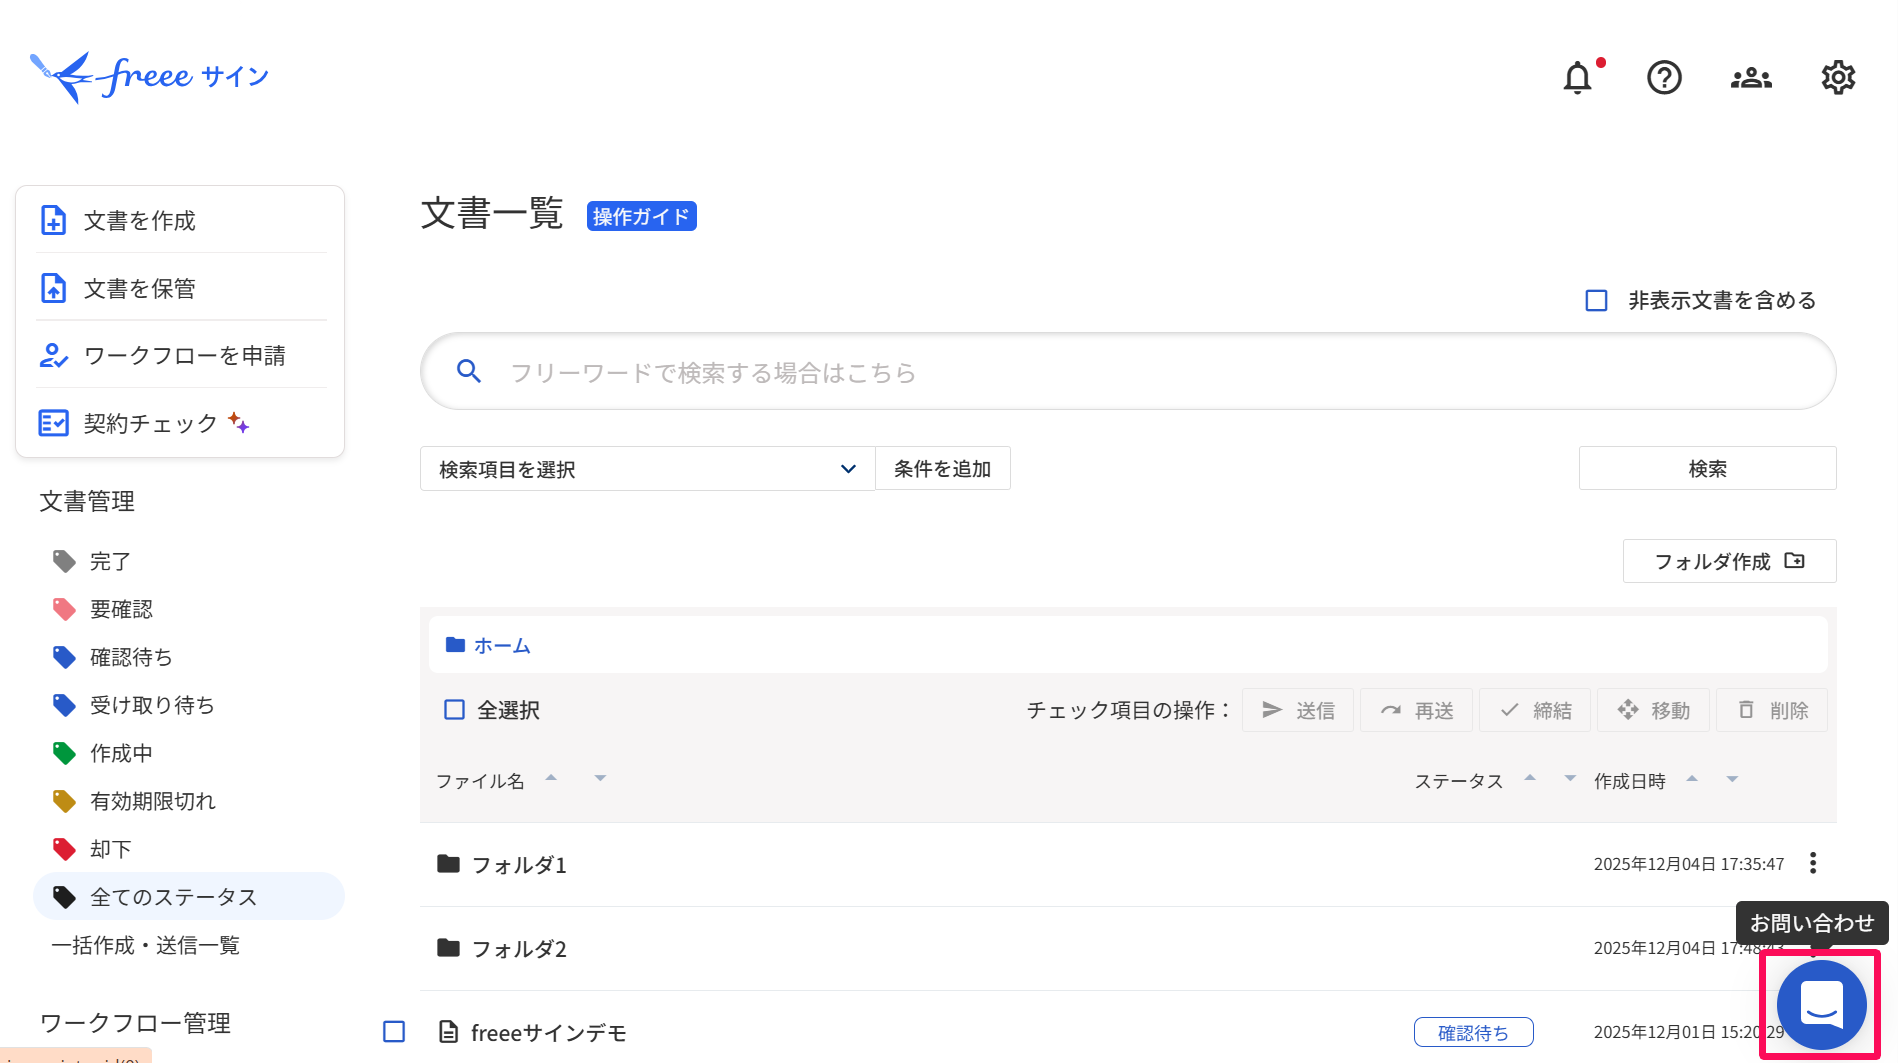Viewport: 1898px width, 1063px height.
Task: Click the 送信 bulk action button
Action: (1297, 710)
